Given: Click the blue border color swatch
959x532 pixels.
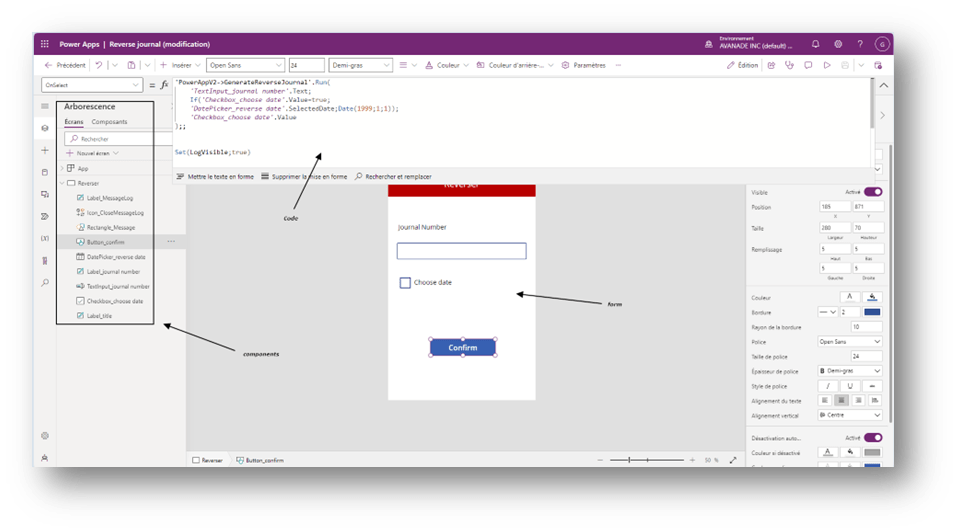Looking at the screenshot, I should tap(871, 312).
